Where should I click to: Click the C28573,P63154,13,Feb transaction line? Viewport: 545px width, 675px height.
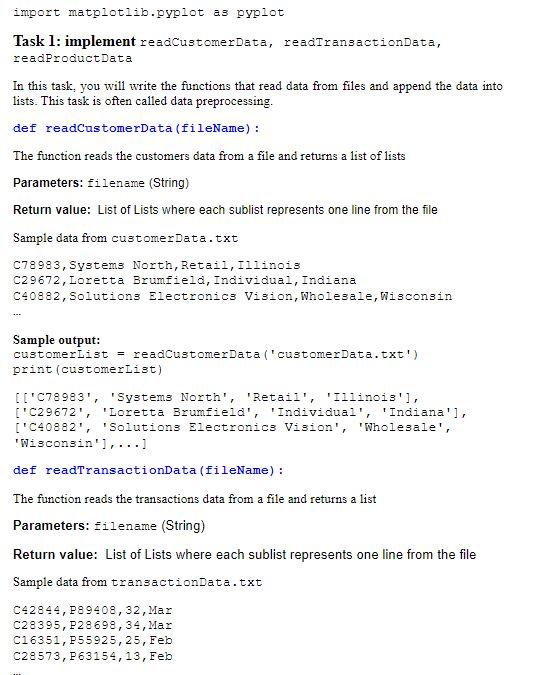click(x=93, y=656)
